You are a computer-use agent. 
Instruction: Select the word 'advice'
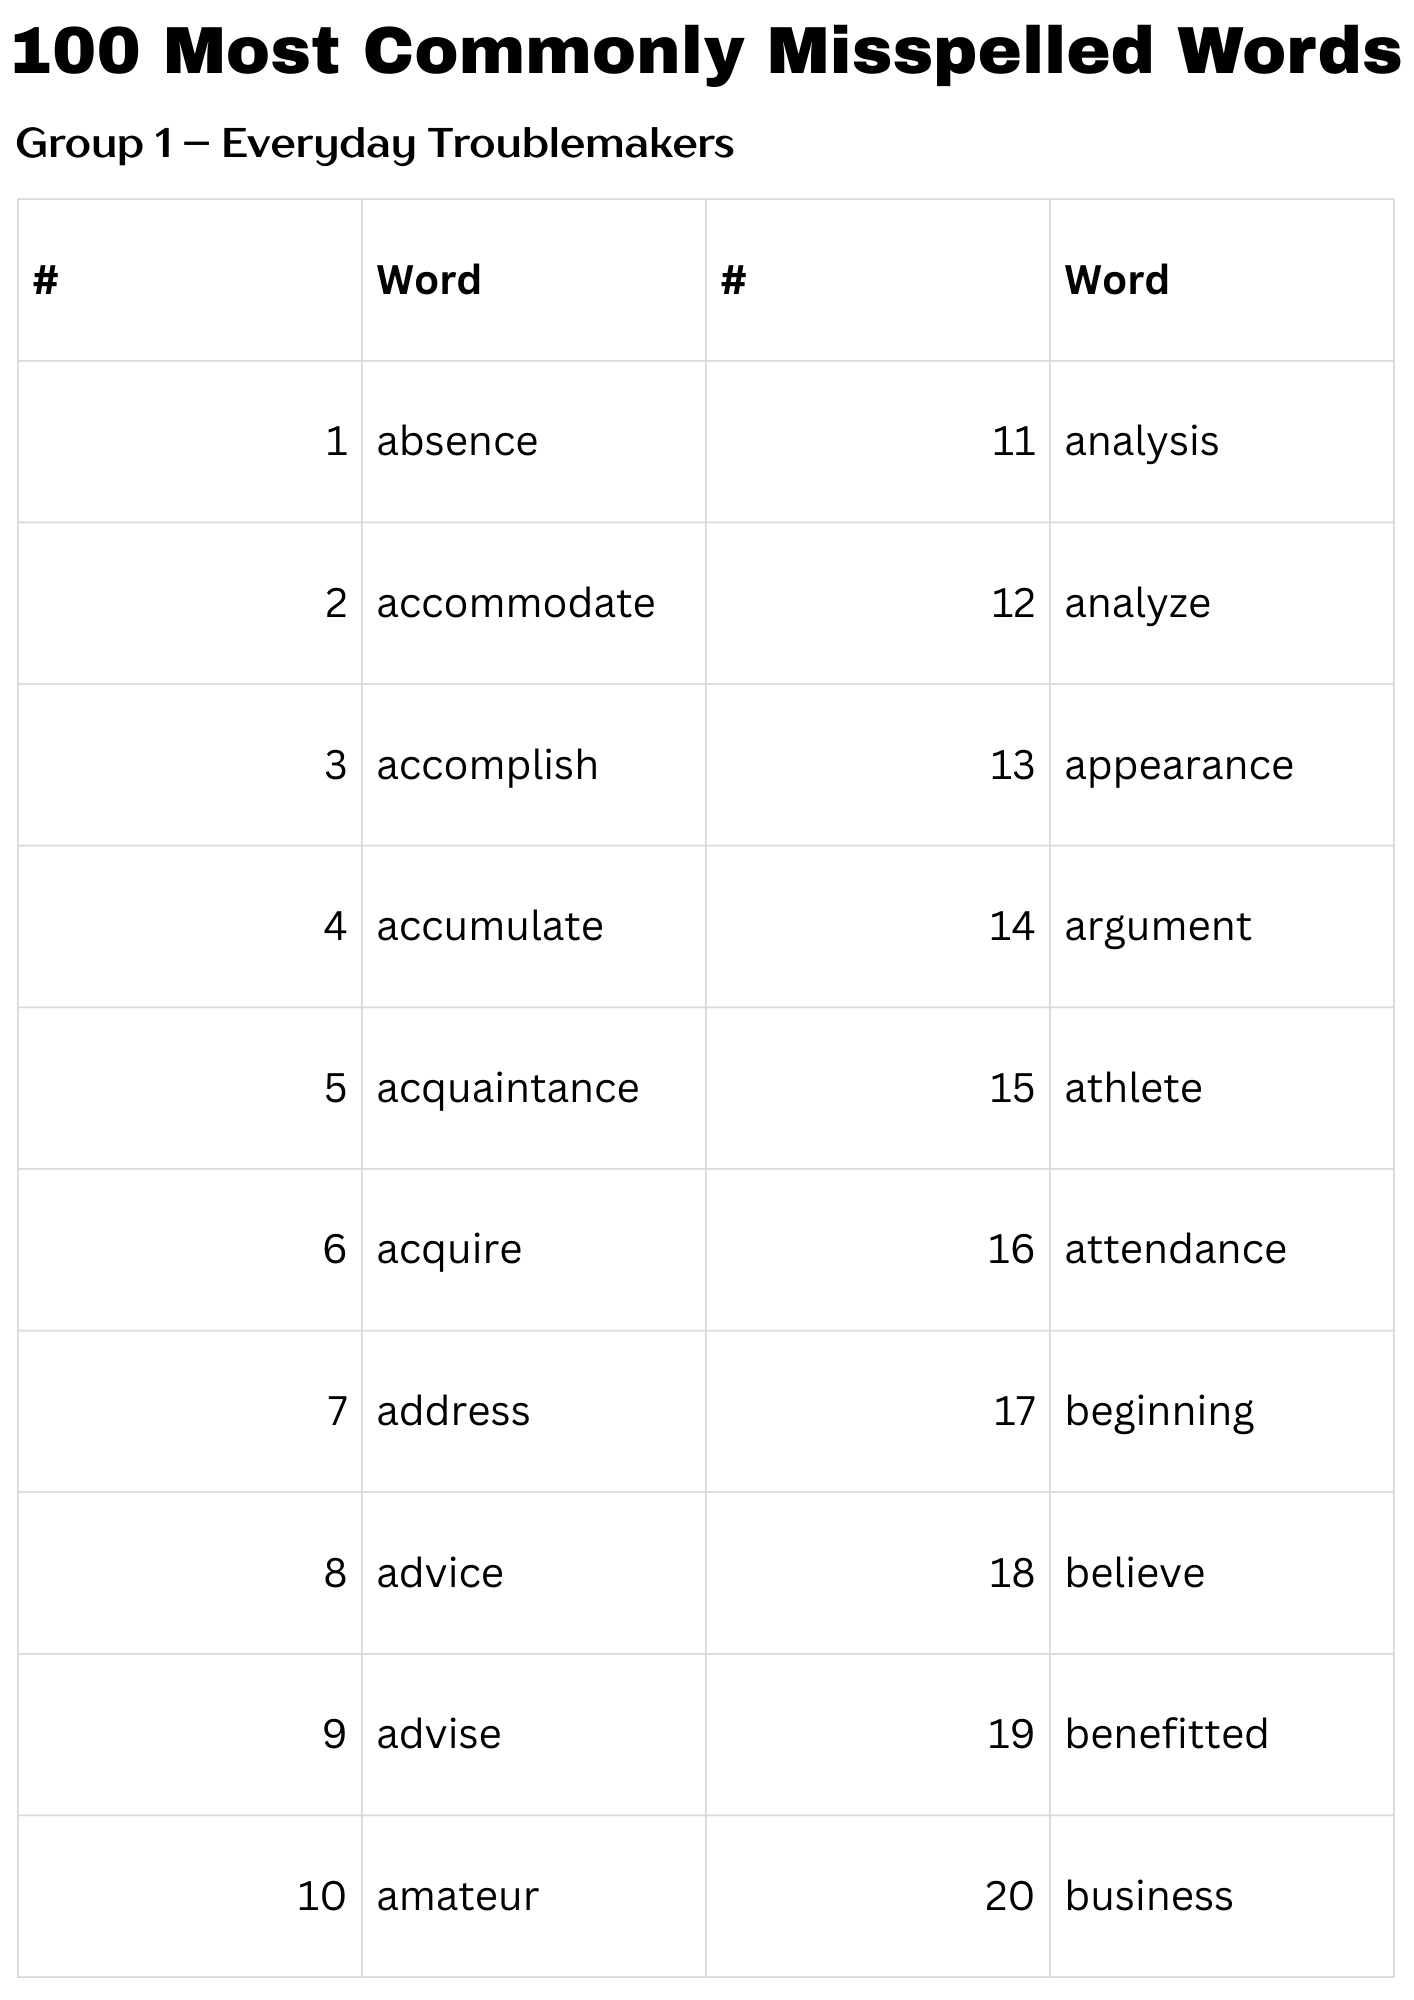pyautogui.click(x=440, y=1574)
